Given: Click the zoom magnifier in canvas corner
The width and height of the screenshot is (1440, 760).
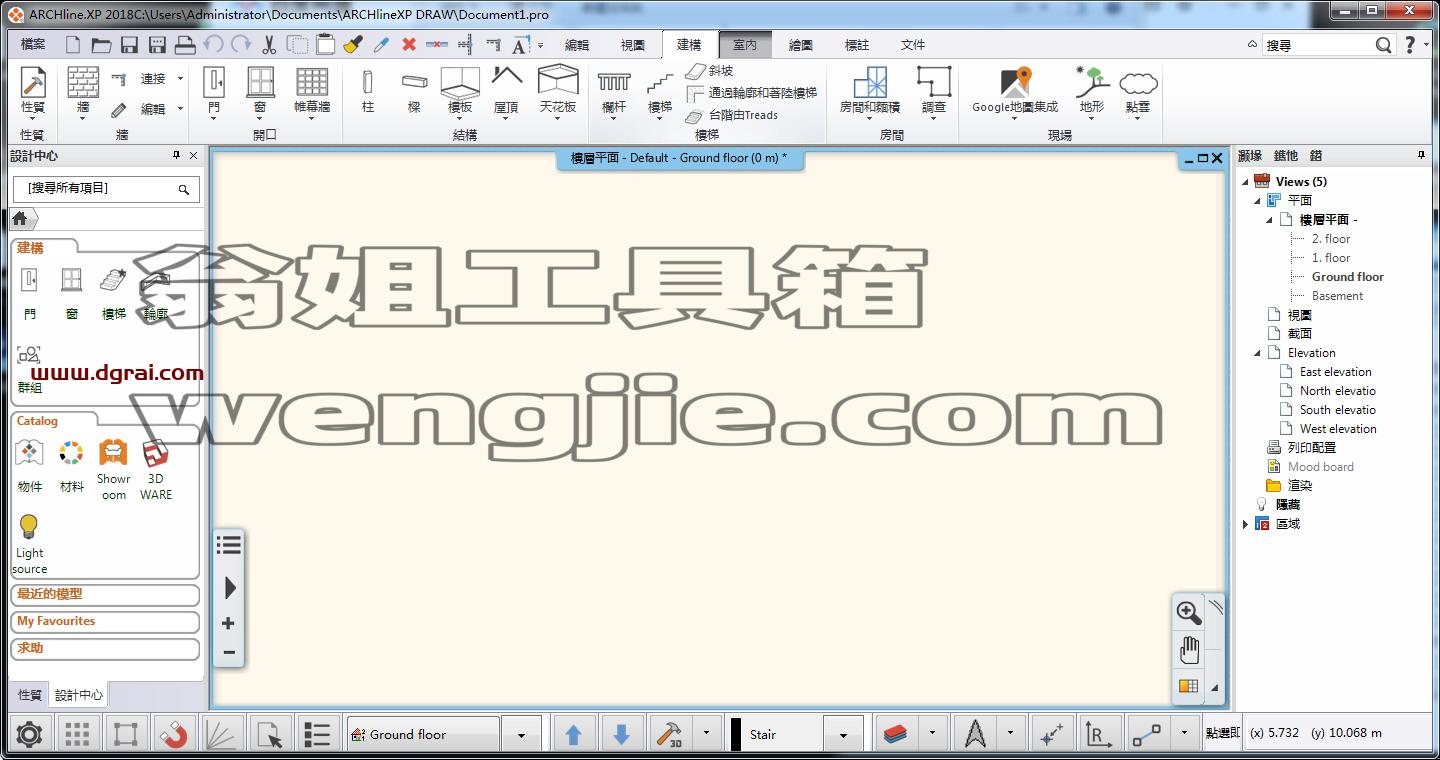Looking at the screenshot, I should [1188, 613].
